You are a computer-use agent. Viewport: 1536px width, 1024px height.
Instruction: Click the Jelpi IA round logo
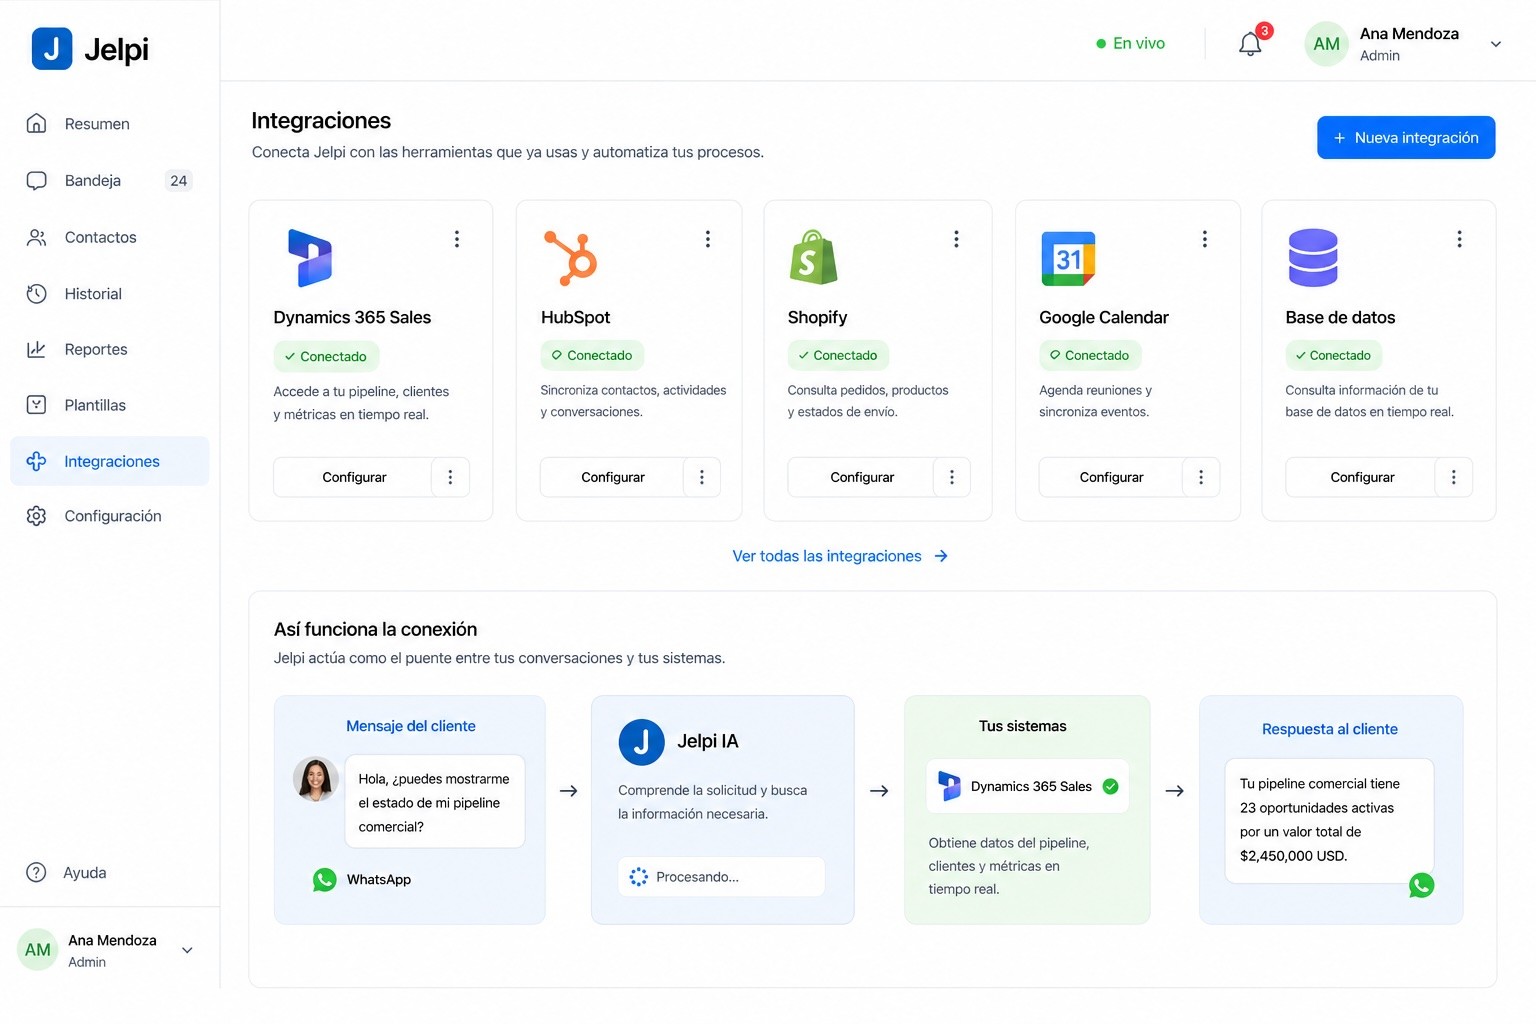pyautogui.click(x=642, y=742)
